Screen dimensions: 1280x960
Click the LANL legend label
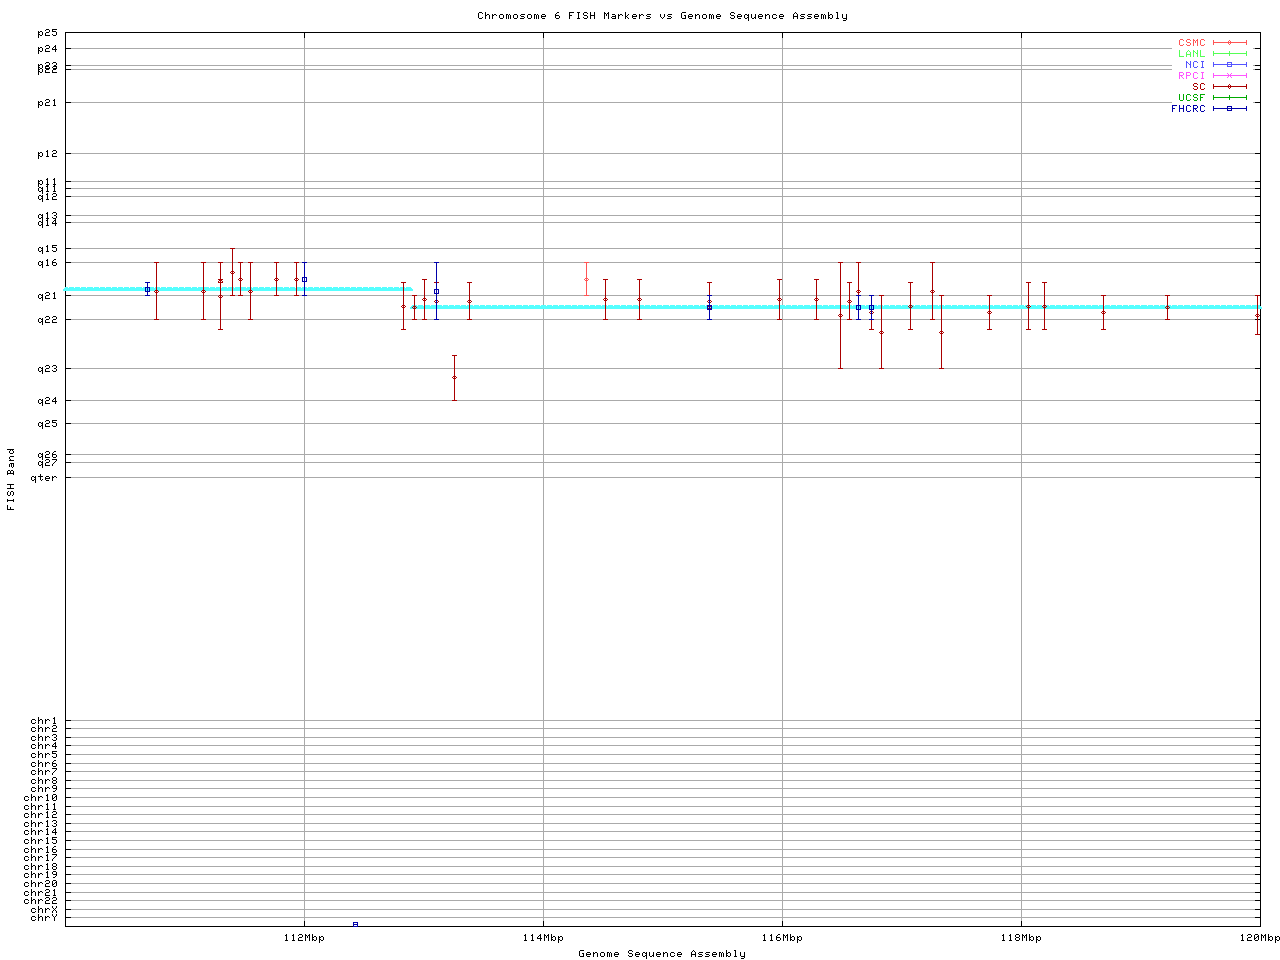pos(1191,54)
